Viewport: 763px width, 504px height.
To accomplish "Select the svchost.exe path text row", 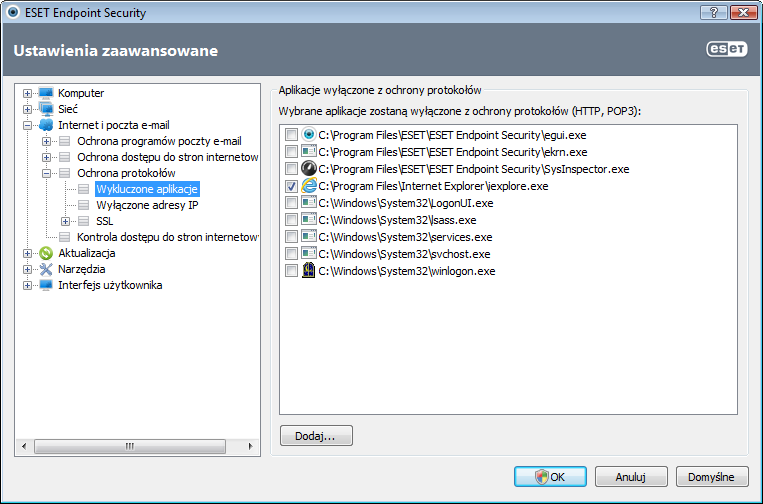I will click(404, 254).
